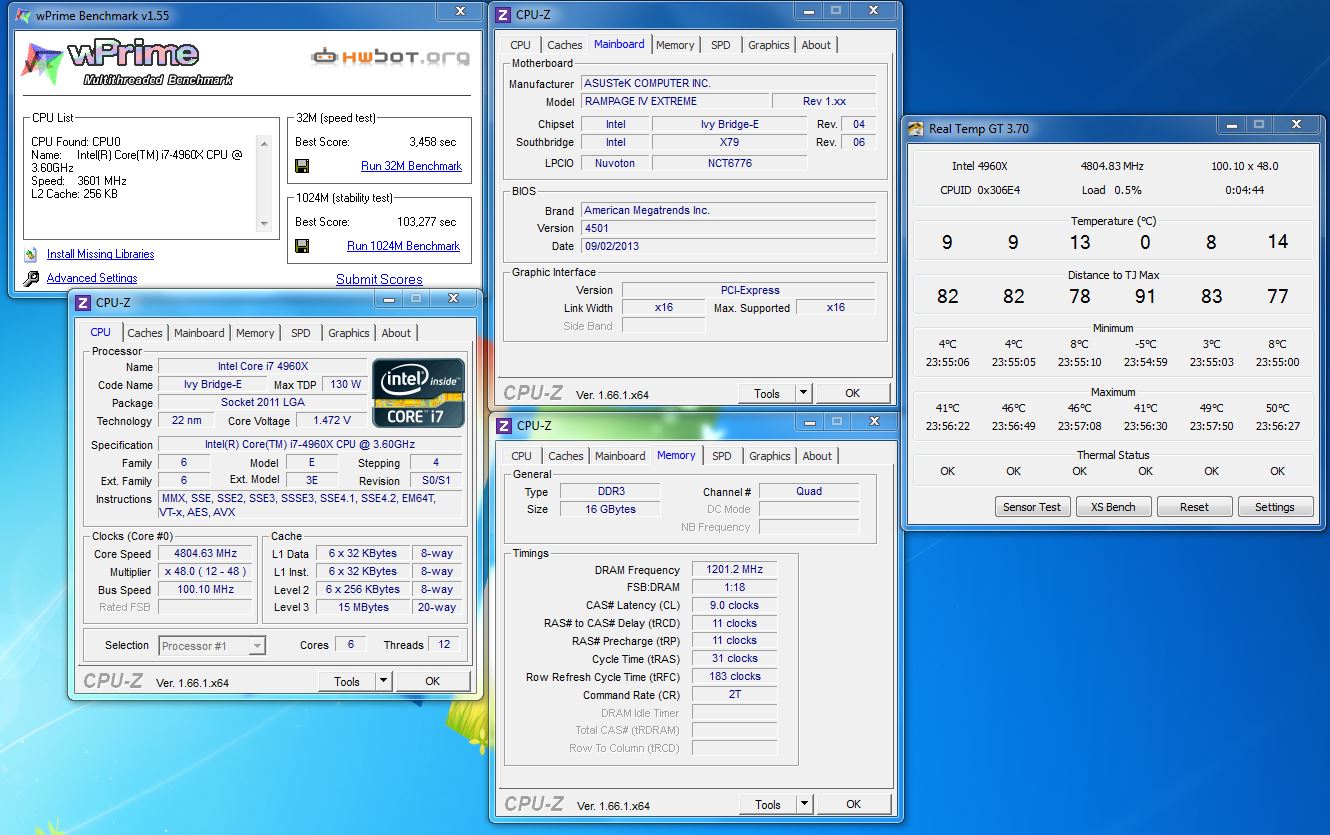Image resolution: width=1330 pixels, height=835 pixels.
Task: Launch XS Bench in Real Temp
Action: pos(1113,507)
